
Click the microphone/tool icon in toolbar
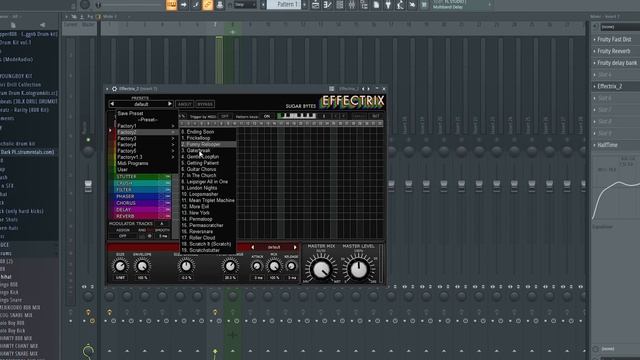coord(400,5)
